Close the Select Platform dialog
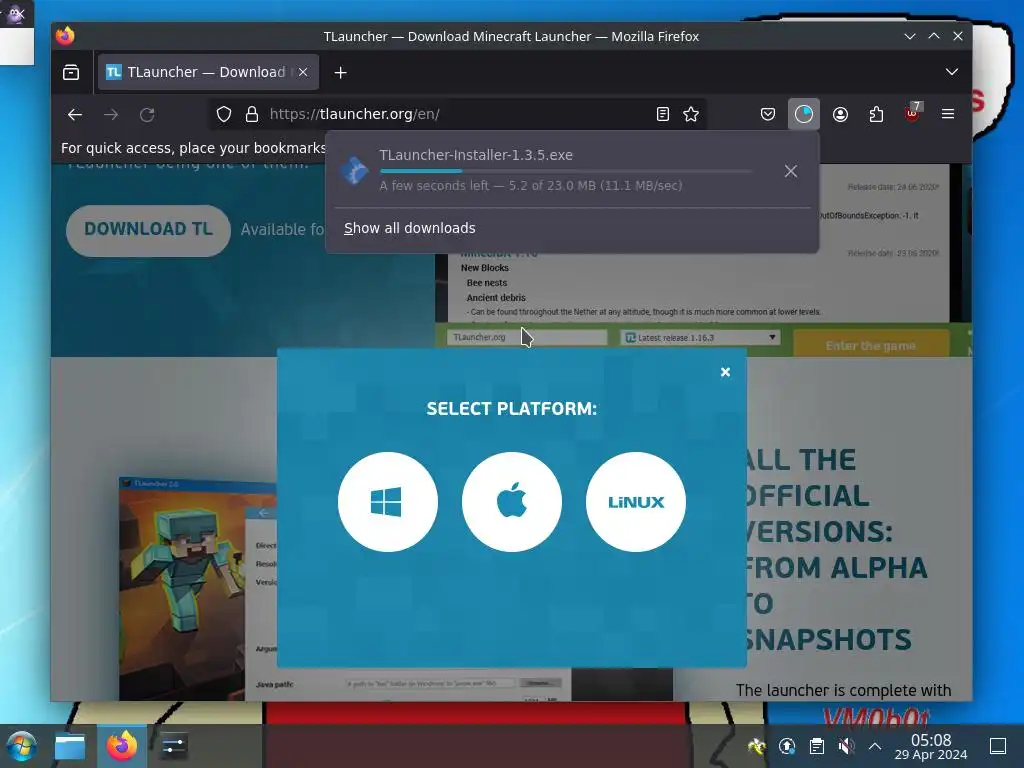The image size is (1024, 768). tap(725, 372)
